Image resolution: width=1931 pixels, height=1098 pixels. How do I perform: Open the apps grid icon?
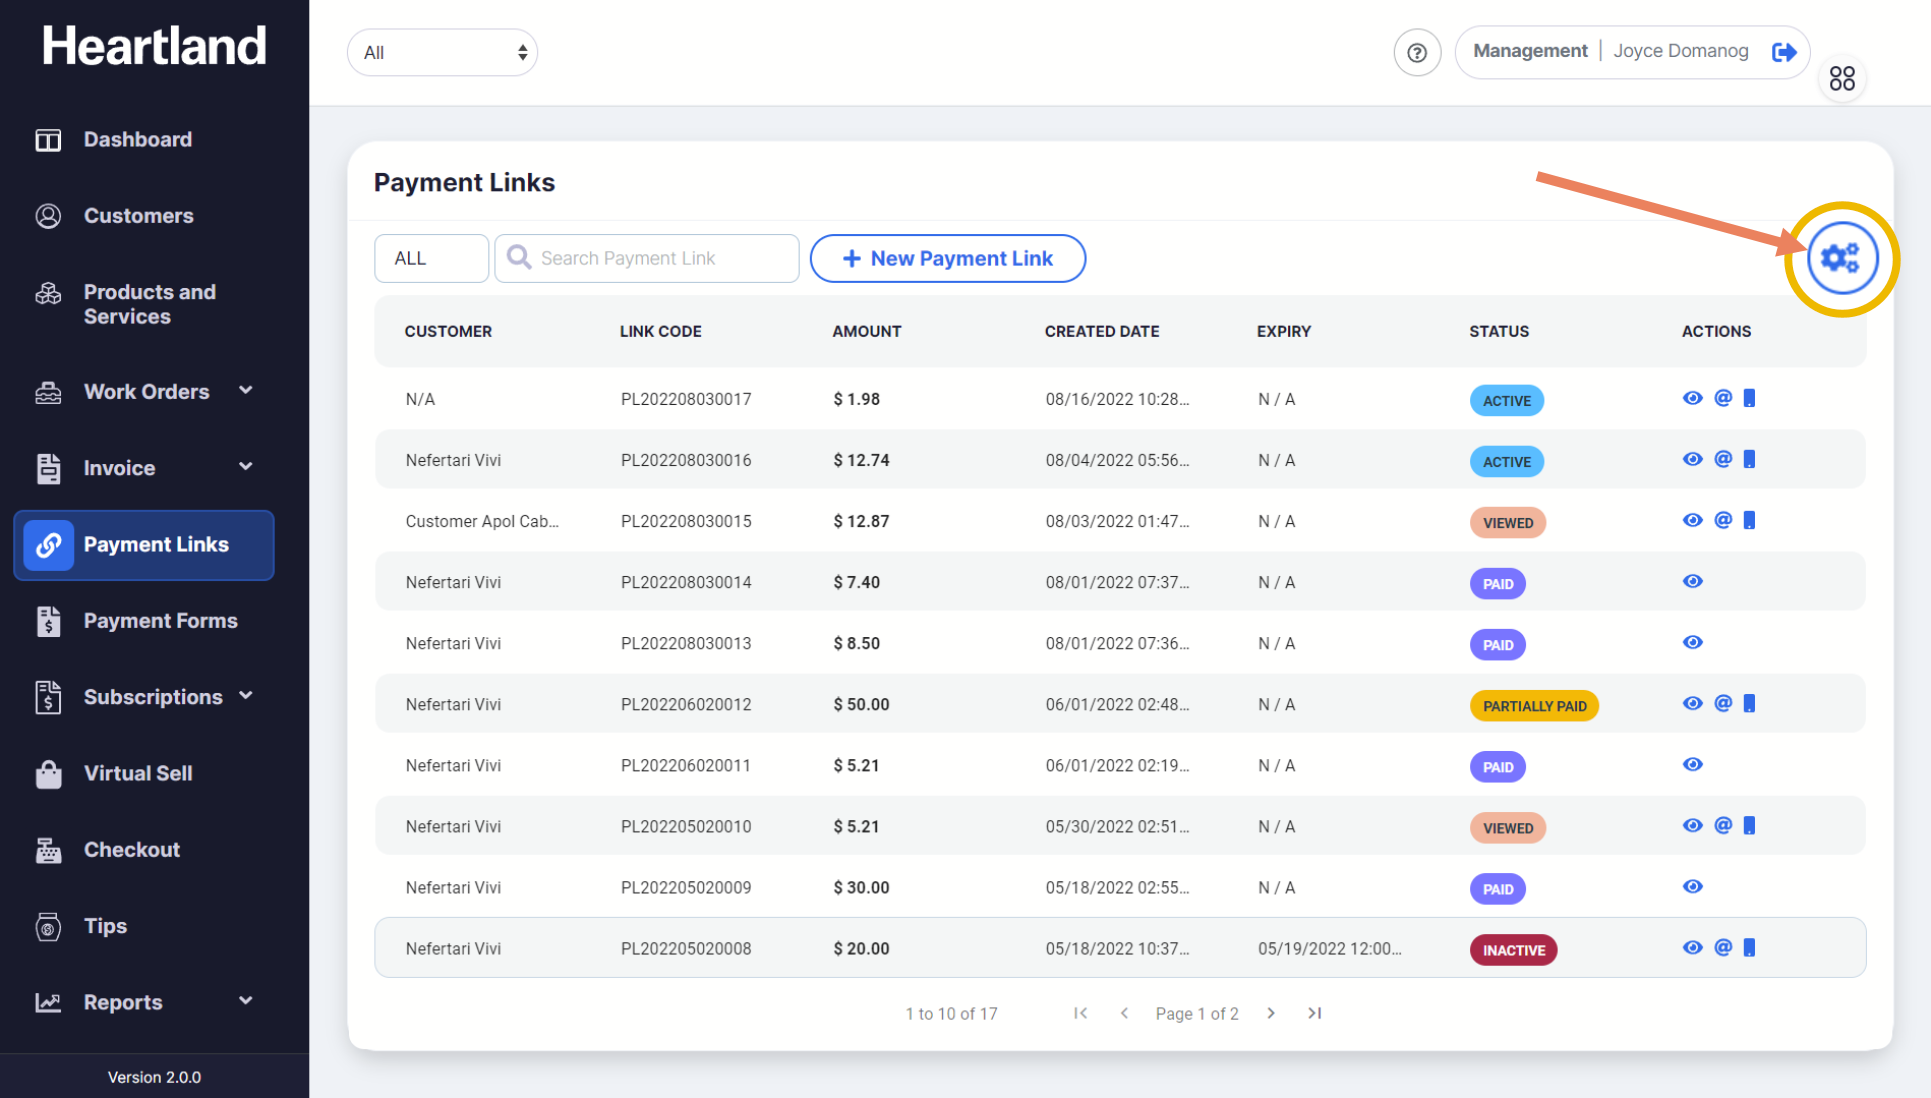tap(1841, 78)
